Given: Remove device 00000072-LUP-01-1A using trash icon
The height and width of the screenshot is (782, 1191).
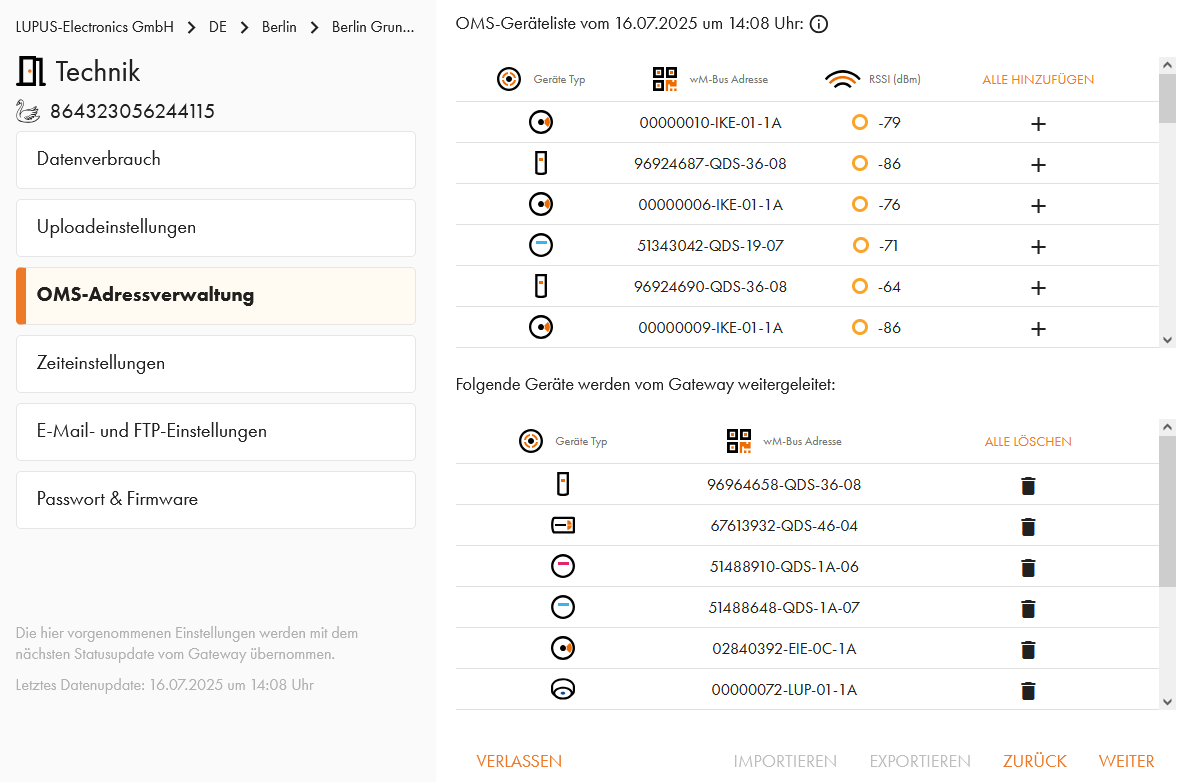Looking at the screenshot, I should [x=1028, y=691].
